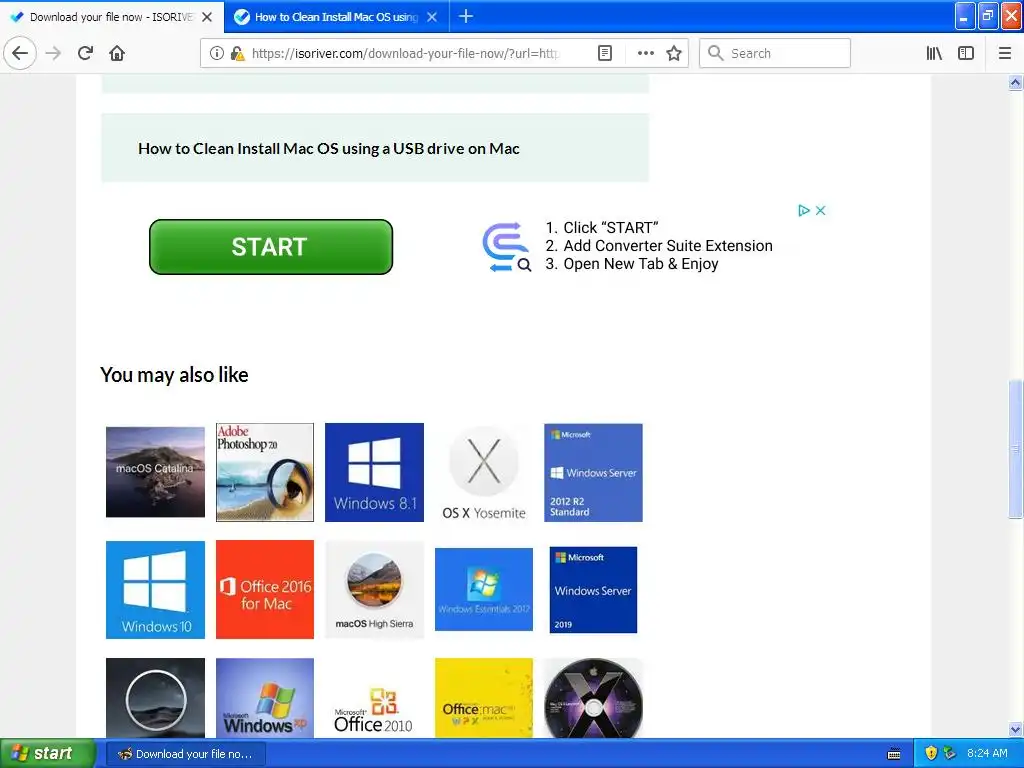
Task: Open AdChoices info icon on the ad
Action: click(x=804, y=210)
